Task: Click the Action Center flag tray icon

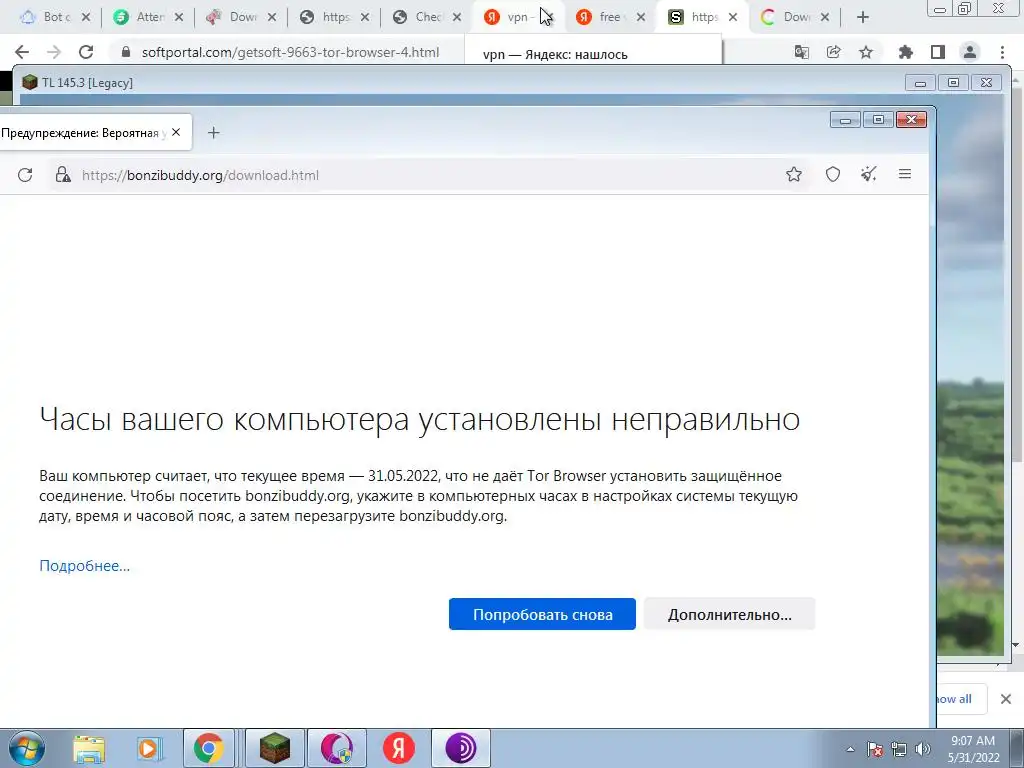Action: (x=875, y=749)
